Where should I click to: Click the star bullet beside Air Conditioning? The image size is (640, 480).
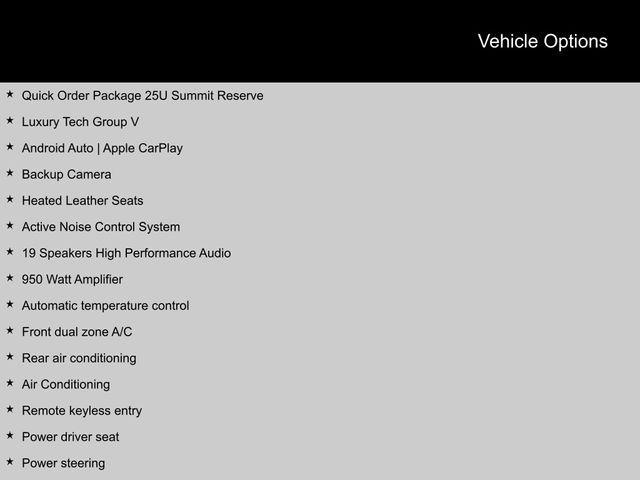point(10,384)
